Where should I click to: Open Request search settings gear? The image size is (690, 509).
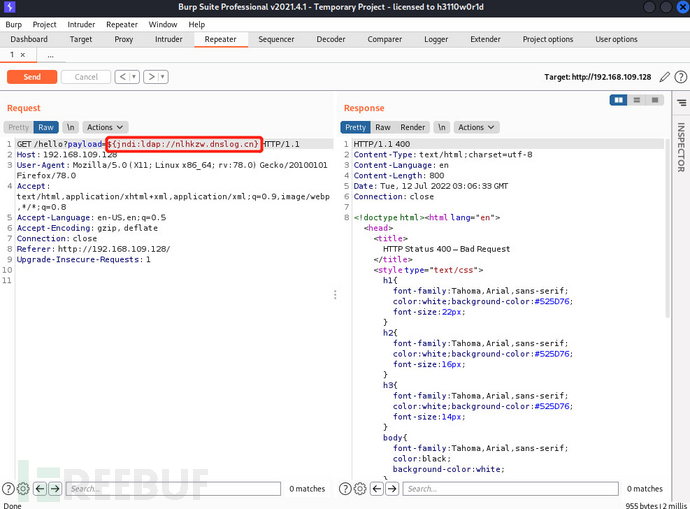23,489
